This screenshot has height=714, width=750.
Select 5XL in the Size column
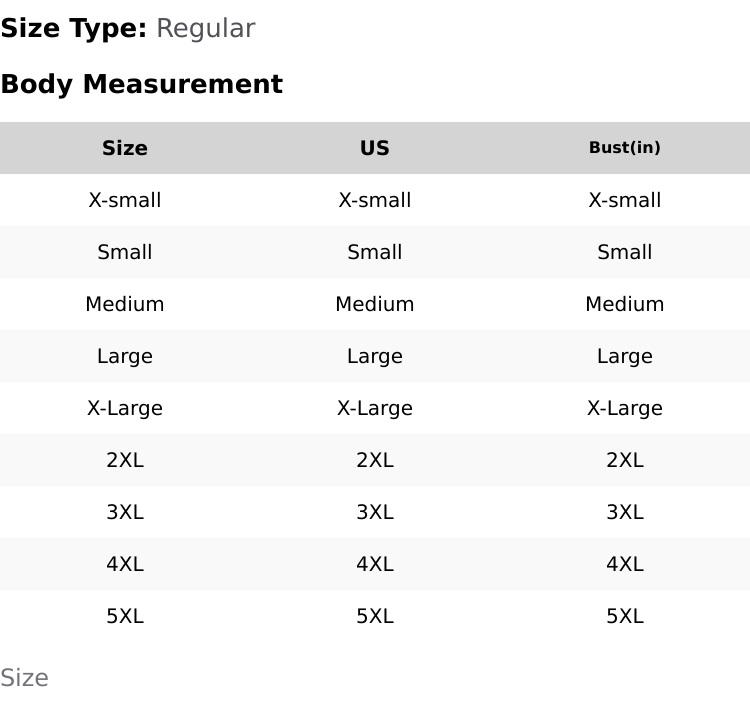tap(125, 616)
